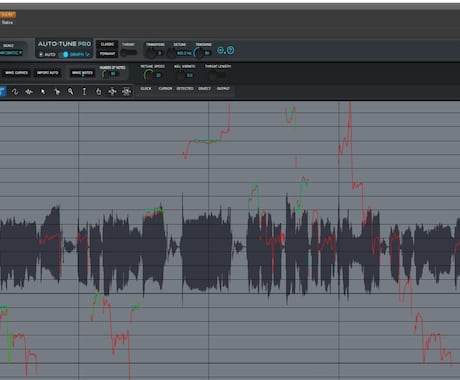Select the Note tool with waveform icon
460x380 pixels.
29,92
